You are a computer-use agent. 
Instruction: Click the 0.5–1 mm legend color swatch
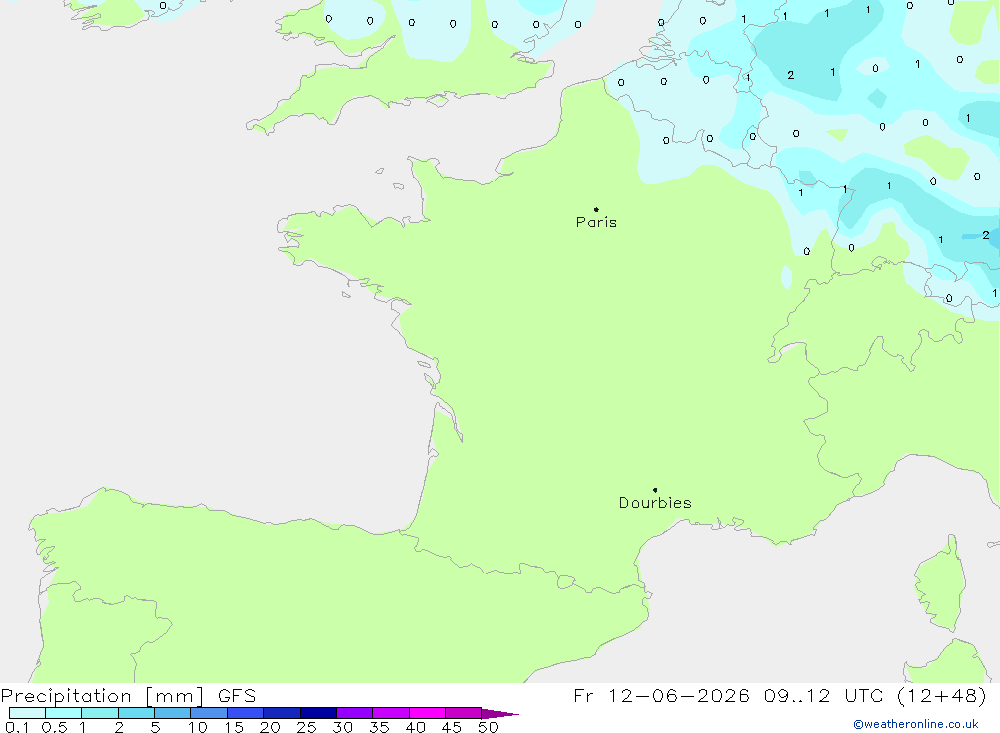tap(64, 713)
